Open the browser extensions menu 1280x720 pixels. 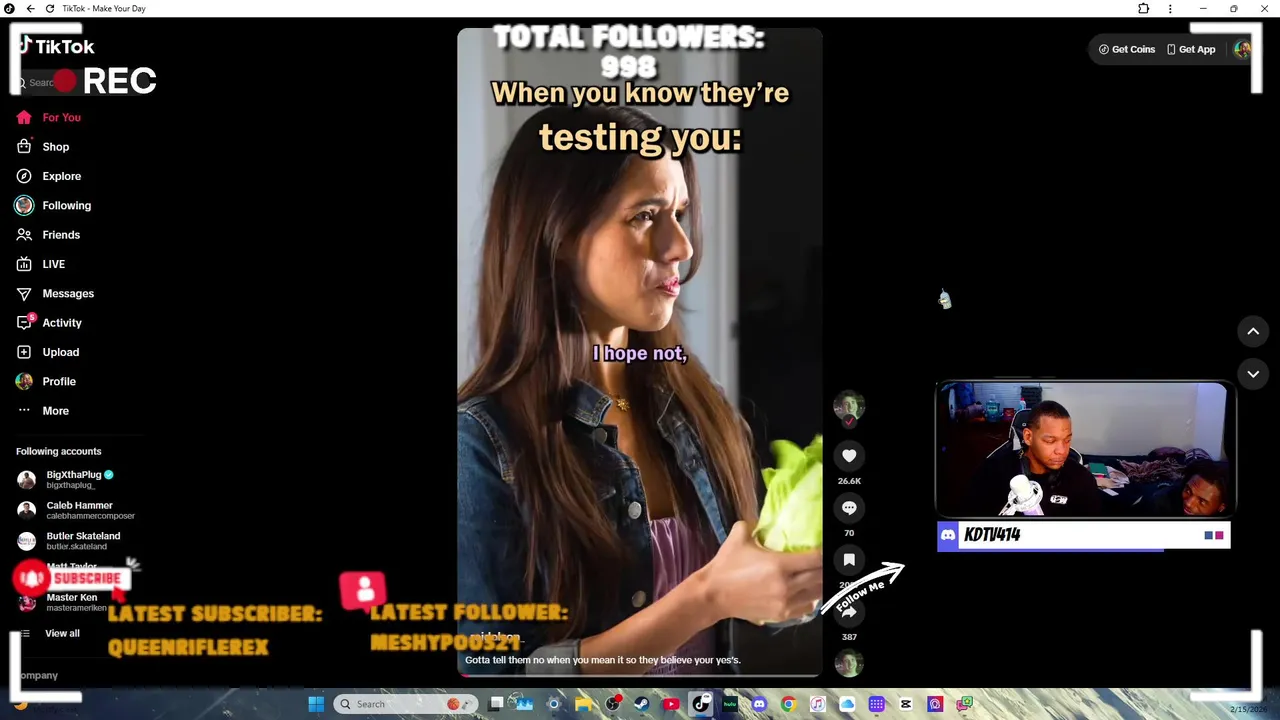click(x=1143, y=9)
